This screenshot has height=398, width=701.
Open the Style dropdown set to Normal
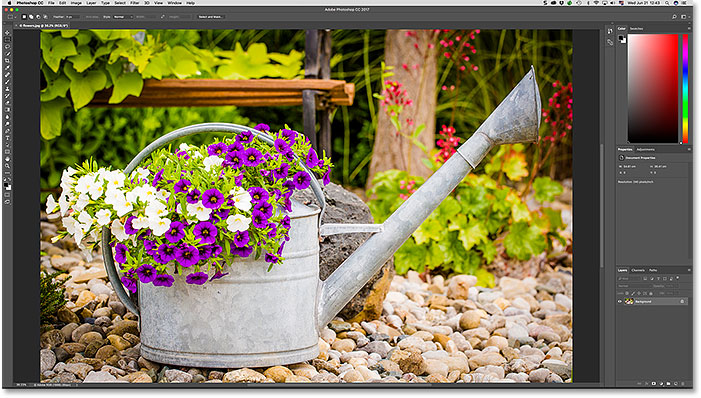tap(123, 17)
